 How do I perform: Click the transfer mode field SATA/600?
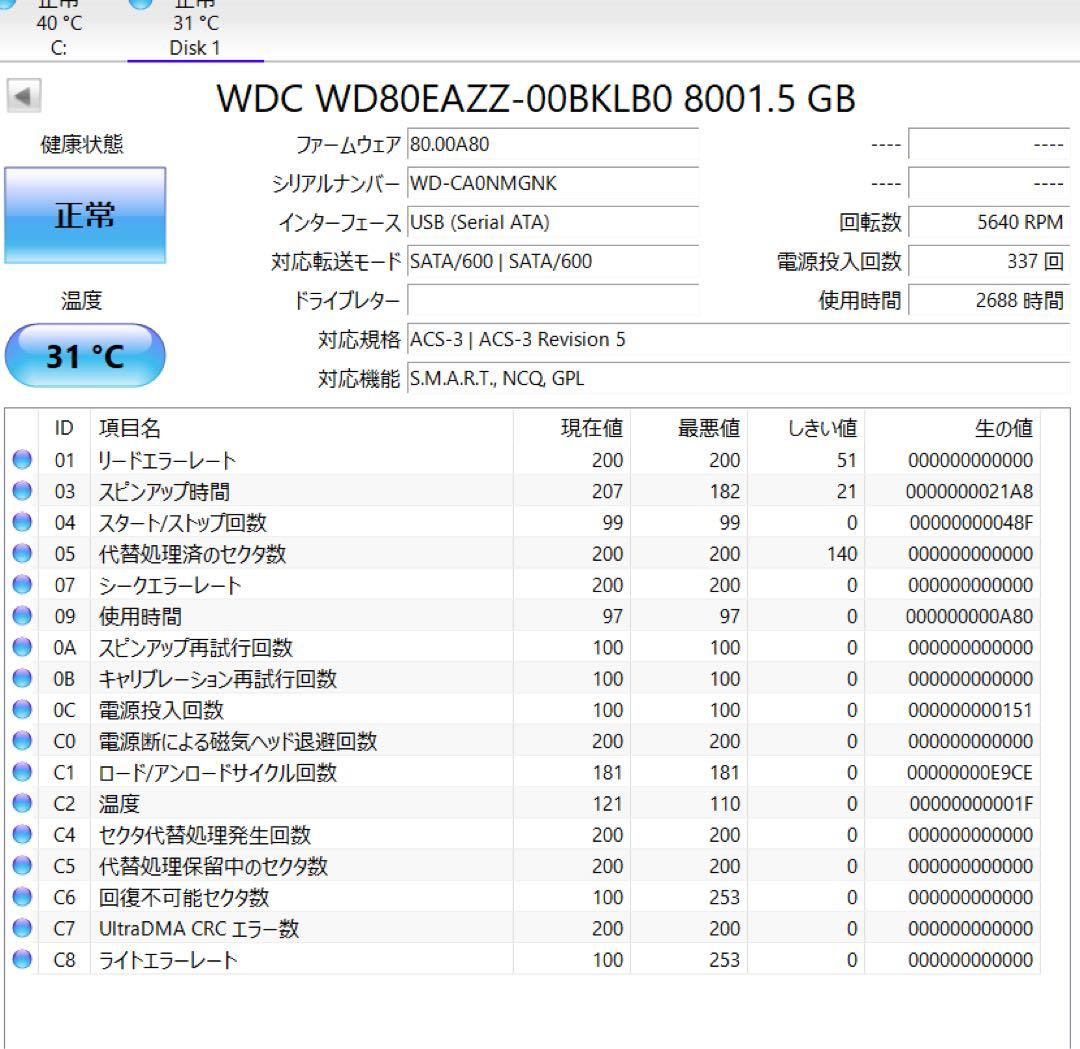(552, 262)
